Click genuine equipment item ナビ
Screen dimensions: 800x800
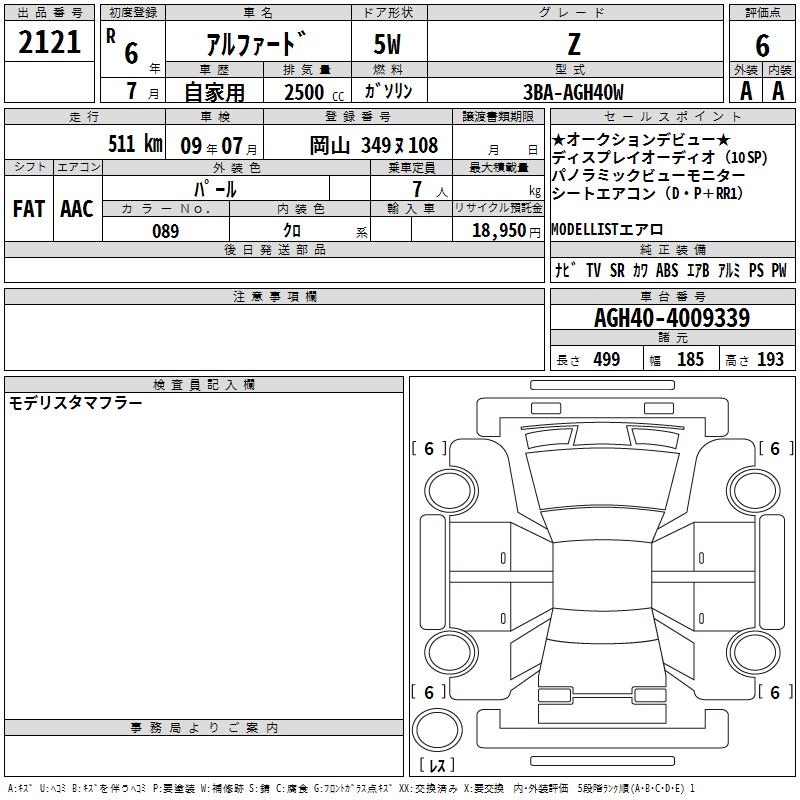pyautogui.click(x=565, y=270)
